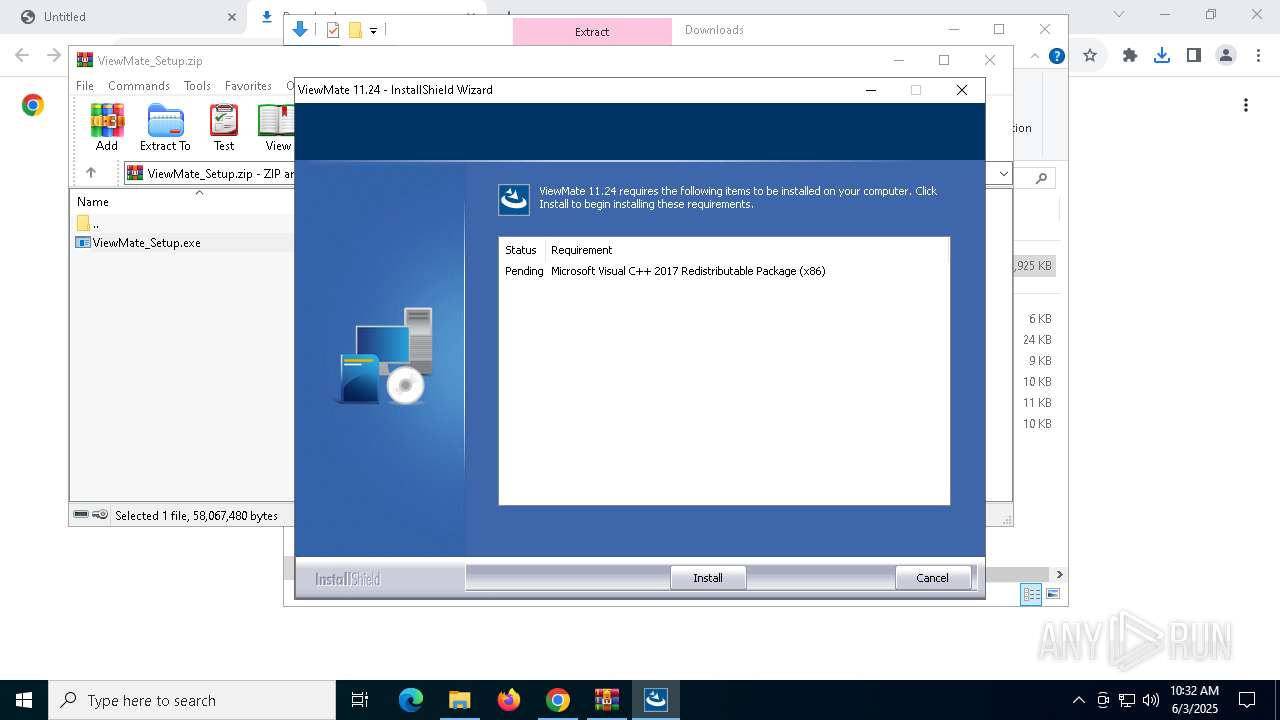Screen dimensions: 1280x720
Task: Open Chrome downloads icon
Action: pyautogui.click(x=1161, y=56)
